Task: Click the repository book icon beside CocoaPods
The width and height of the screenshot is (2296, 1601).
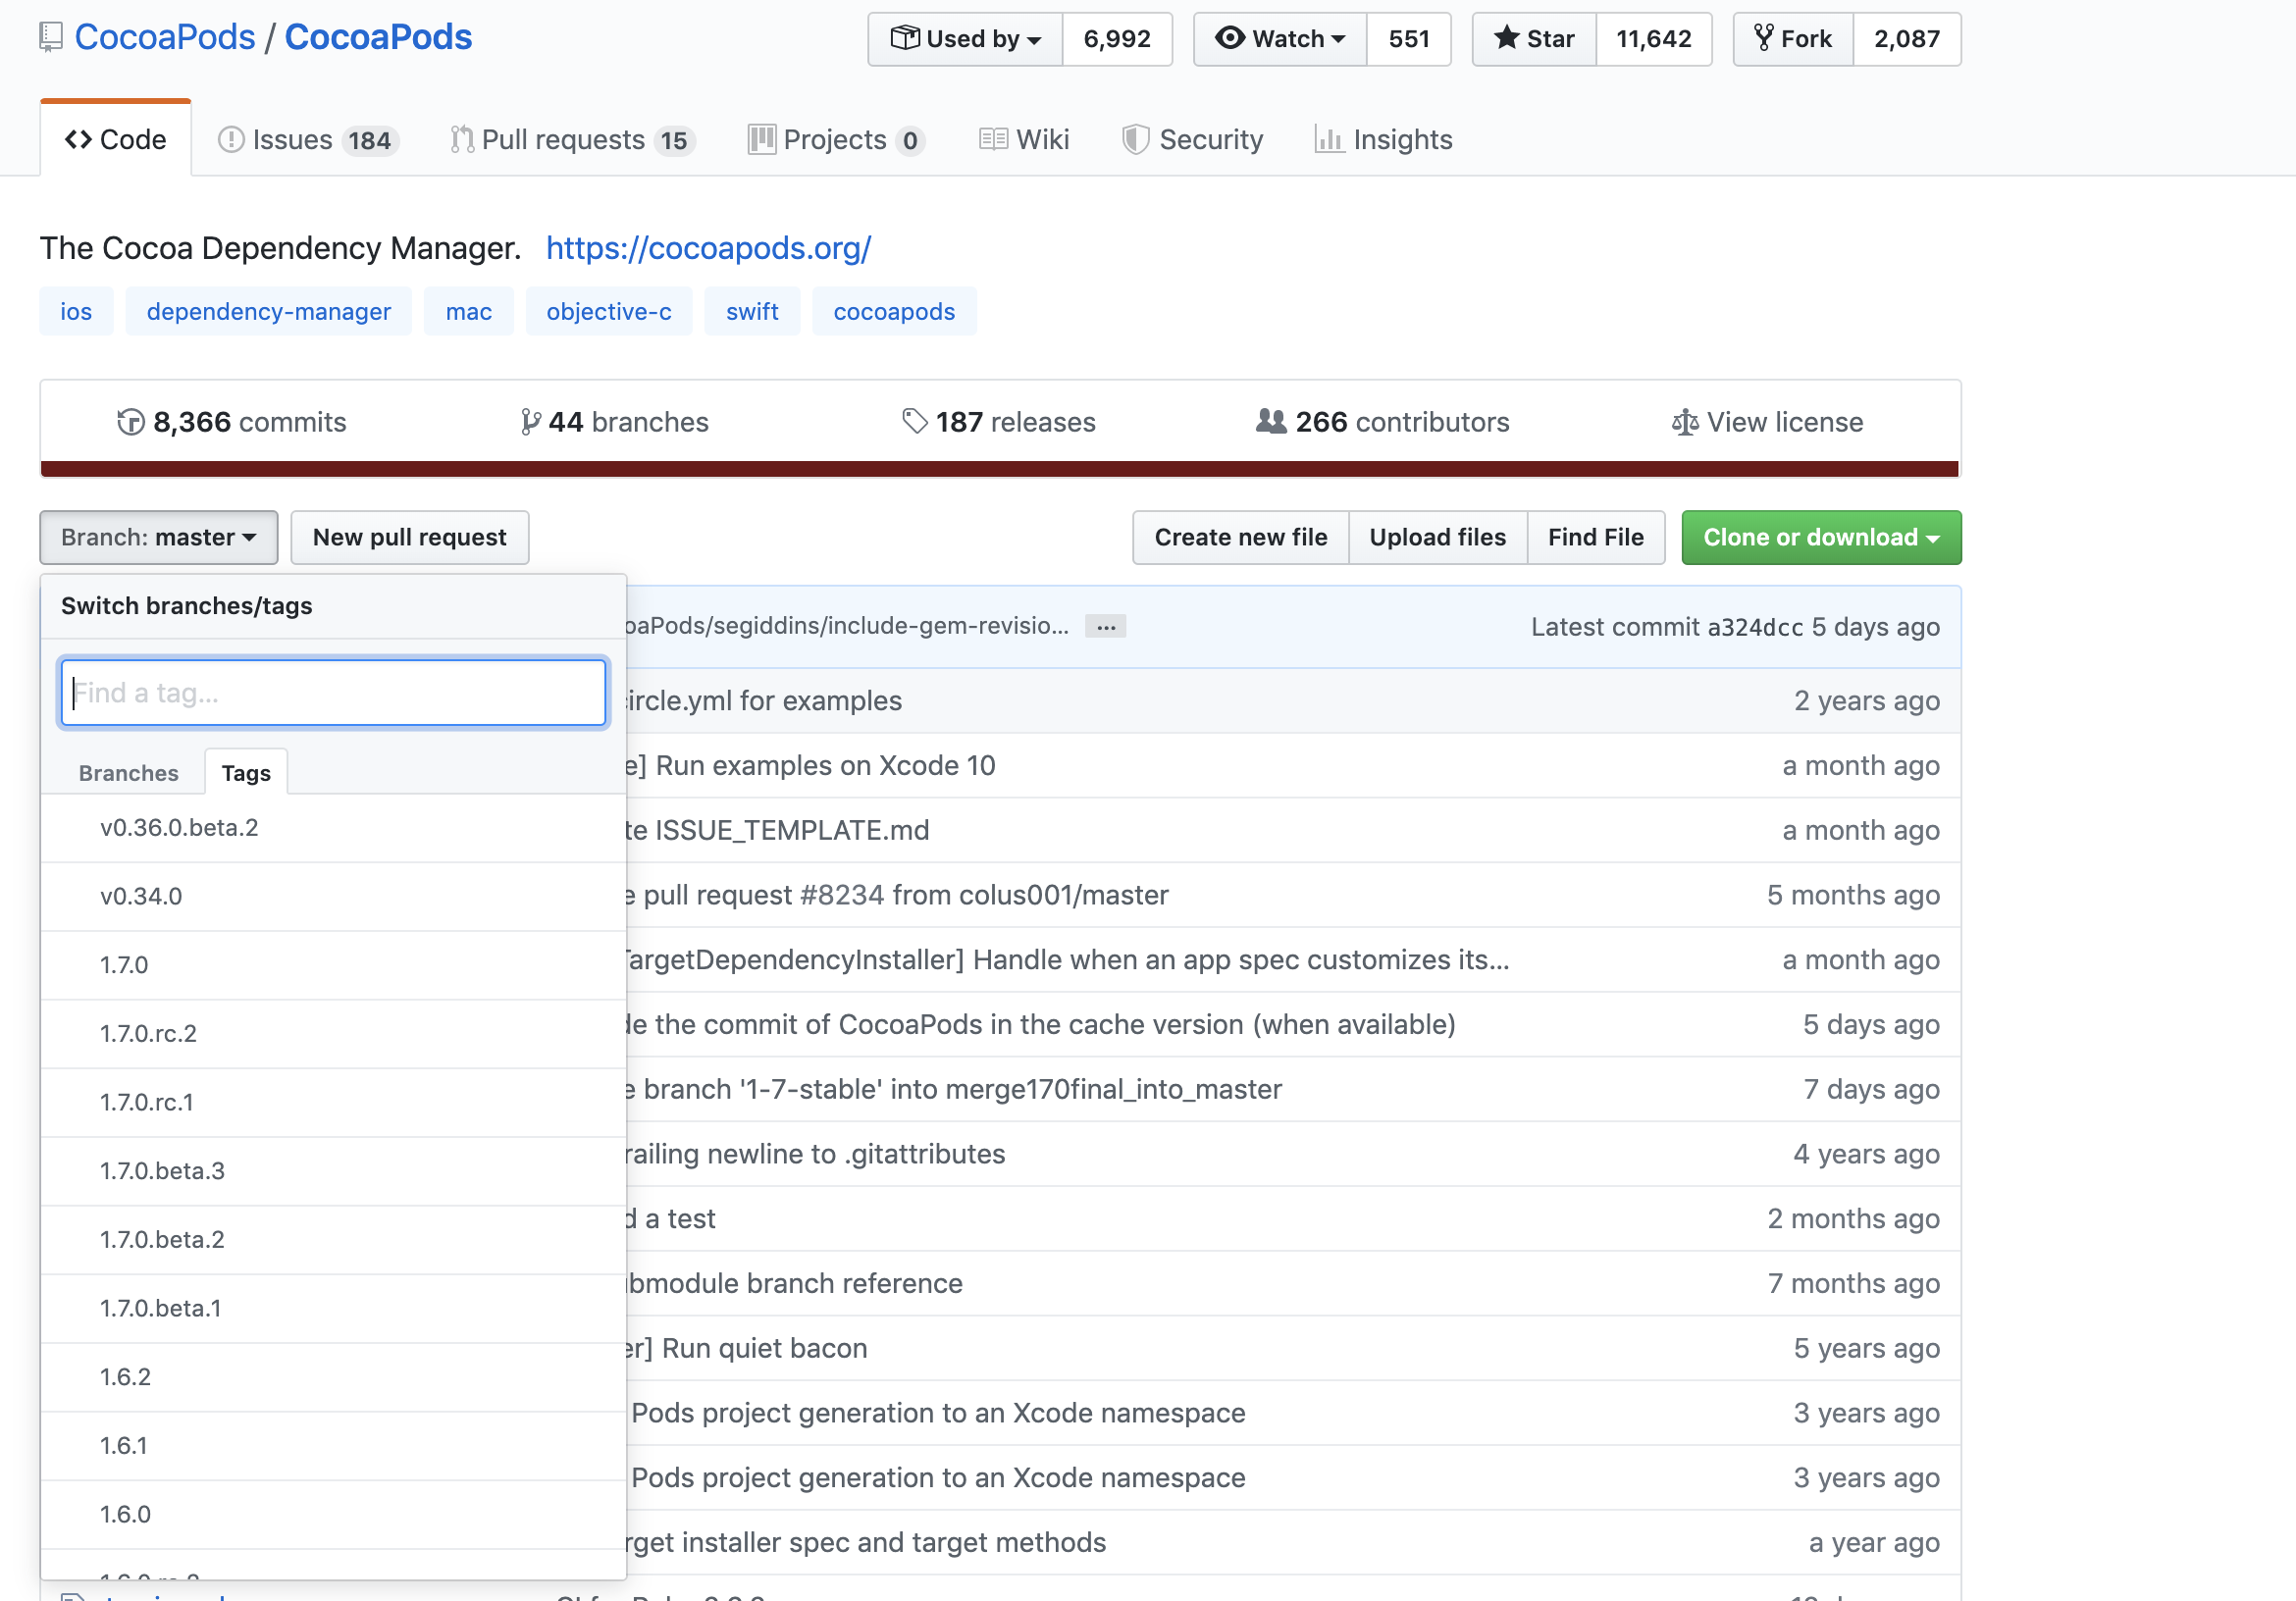Action: pyautogui.click(x=50, y=37)
